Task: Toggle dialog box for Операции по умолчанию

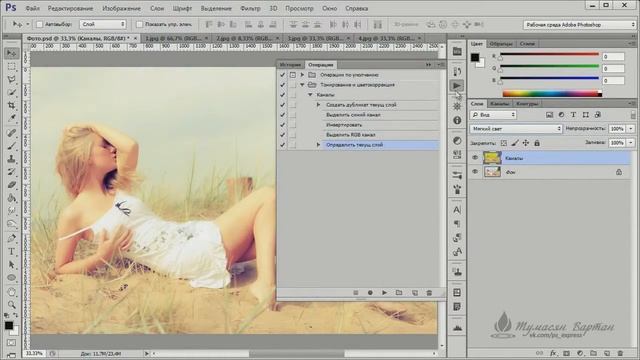Action: tap(293, 75)
